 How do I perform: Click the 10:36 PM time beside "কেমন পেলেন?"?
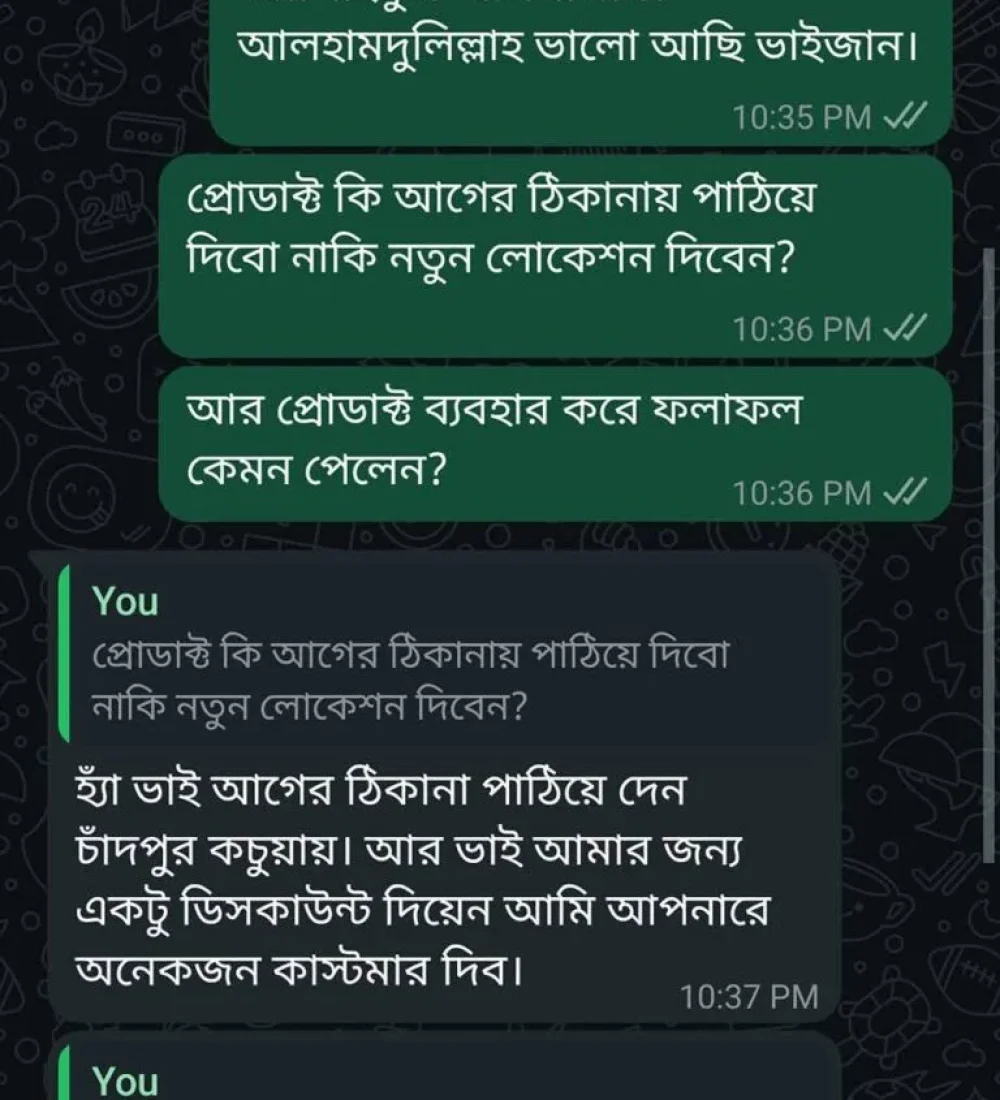(802, 492)
